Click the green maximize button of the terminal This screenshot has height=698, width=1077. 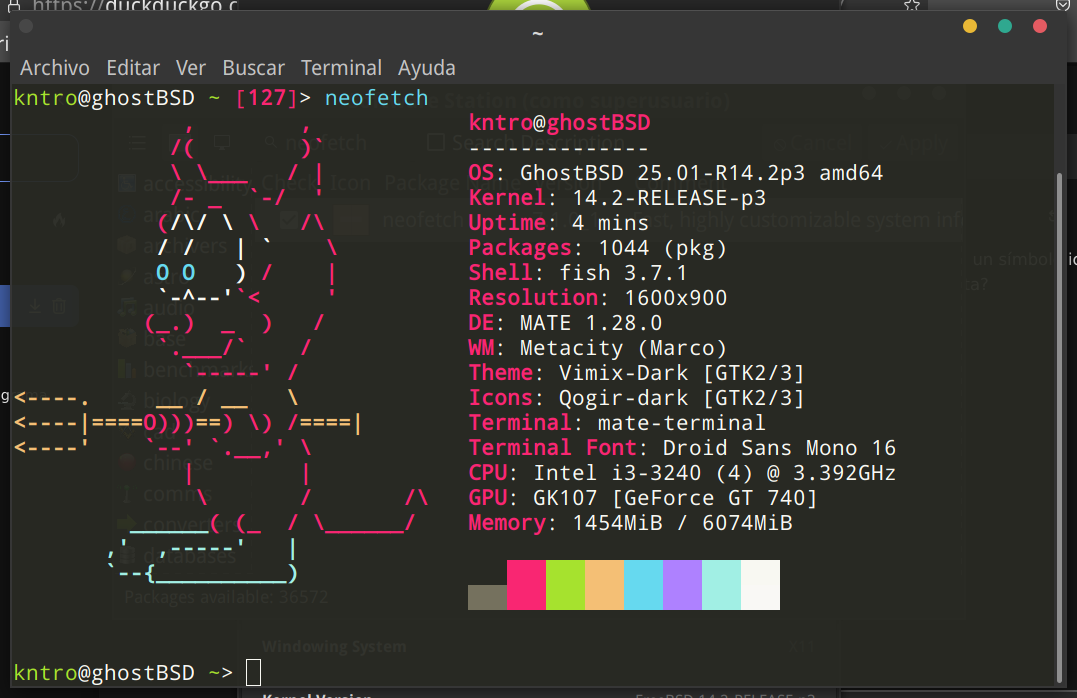click(x=1005, y=26)
